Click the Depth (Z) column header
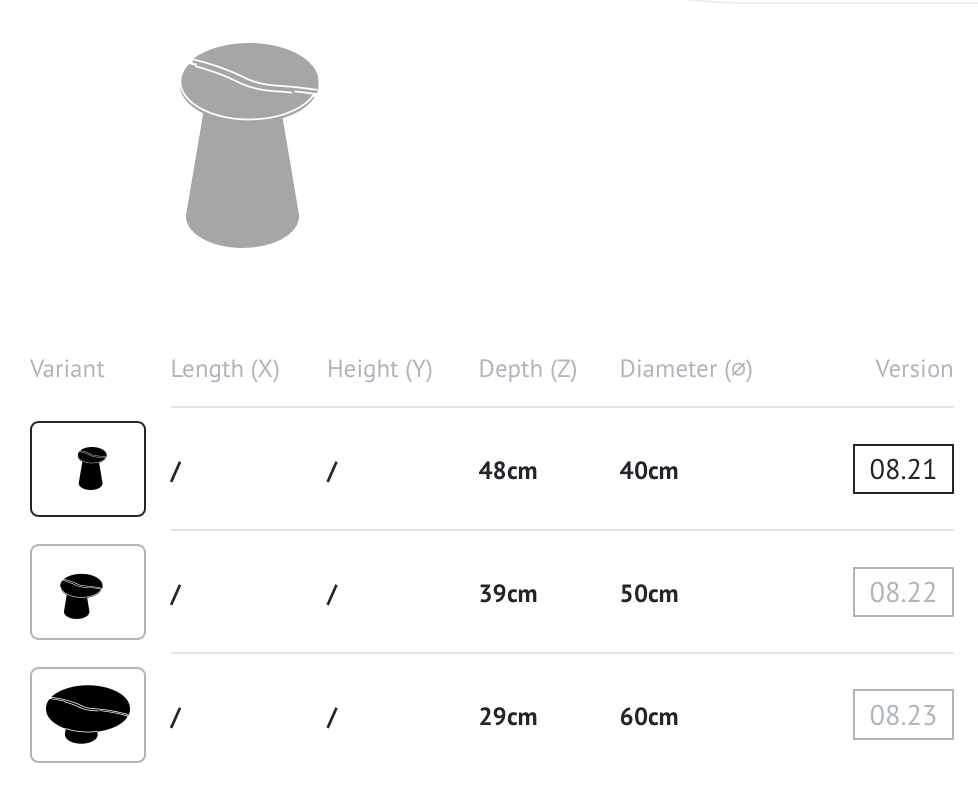978x790 pixels. pos(528,369)
